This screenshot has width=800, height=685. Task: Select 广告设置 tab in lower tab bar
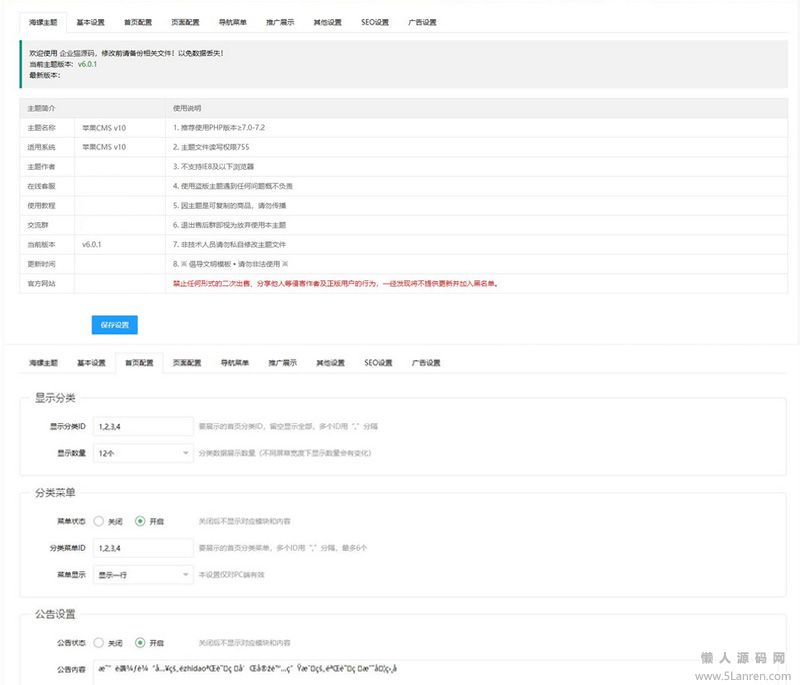[426, 363]
